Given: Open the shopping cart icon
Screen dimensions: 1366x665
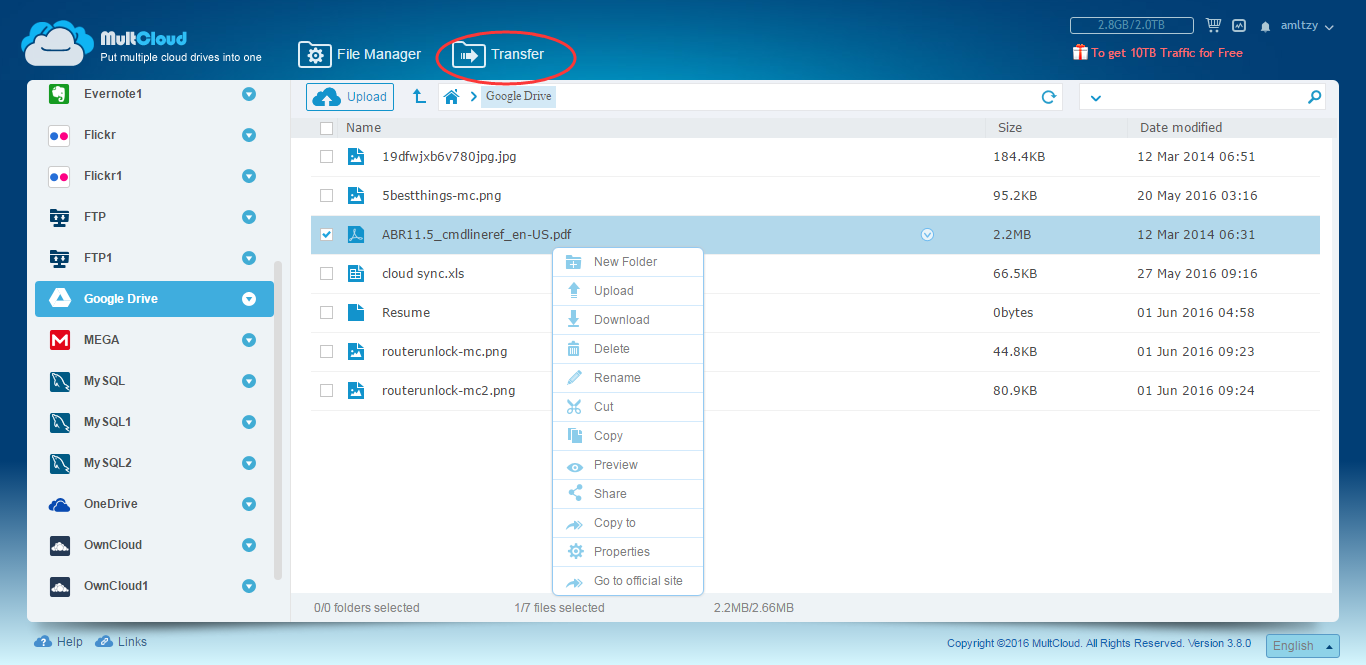Looking at the screenshot, I should 1213,26.
